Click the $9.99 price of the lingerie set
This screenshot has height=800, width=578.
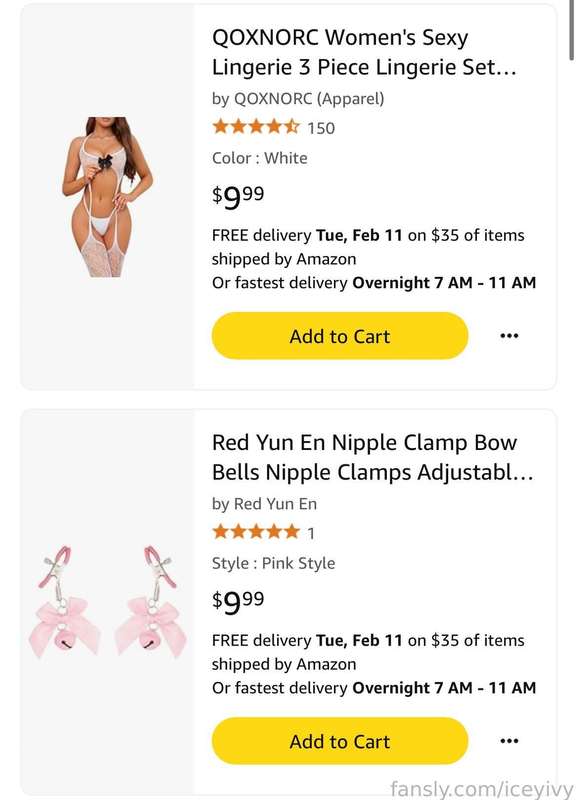(238, 196)
